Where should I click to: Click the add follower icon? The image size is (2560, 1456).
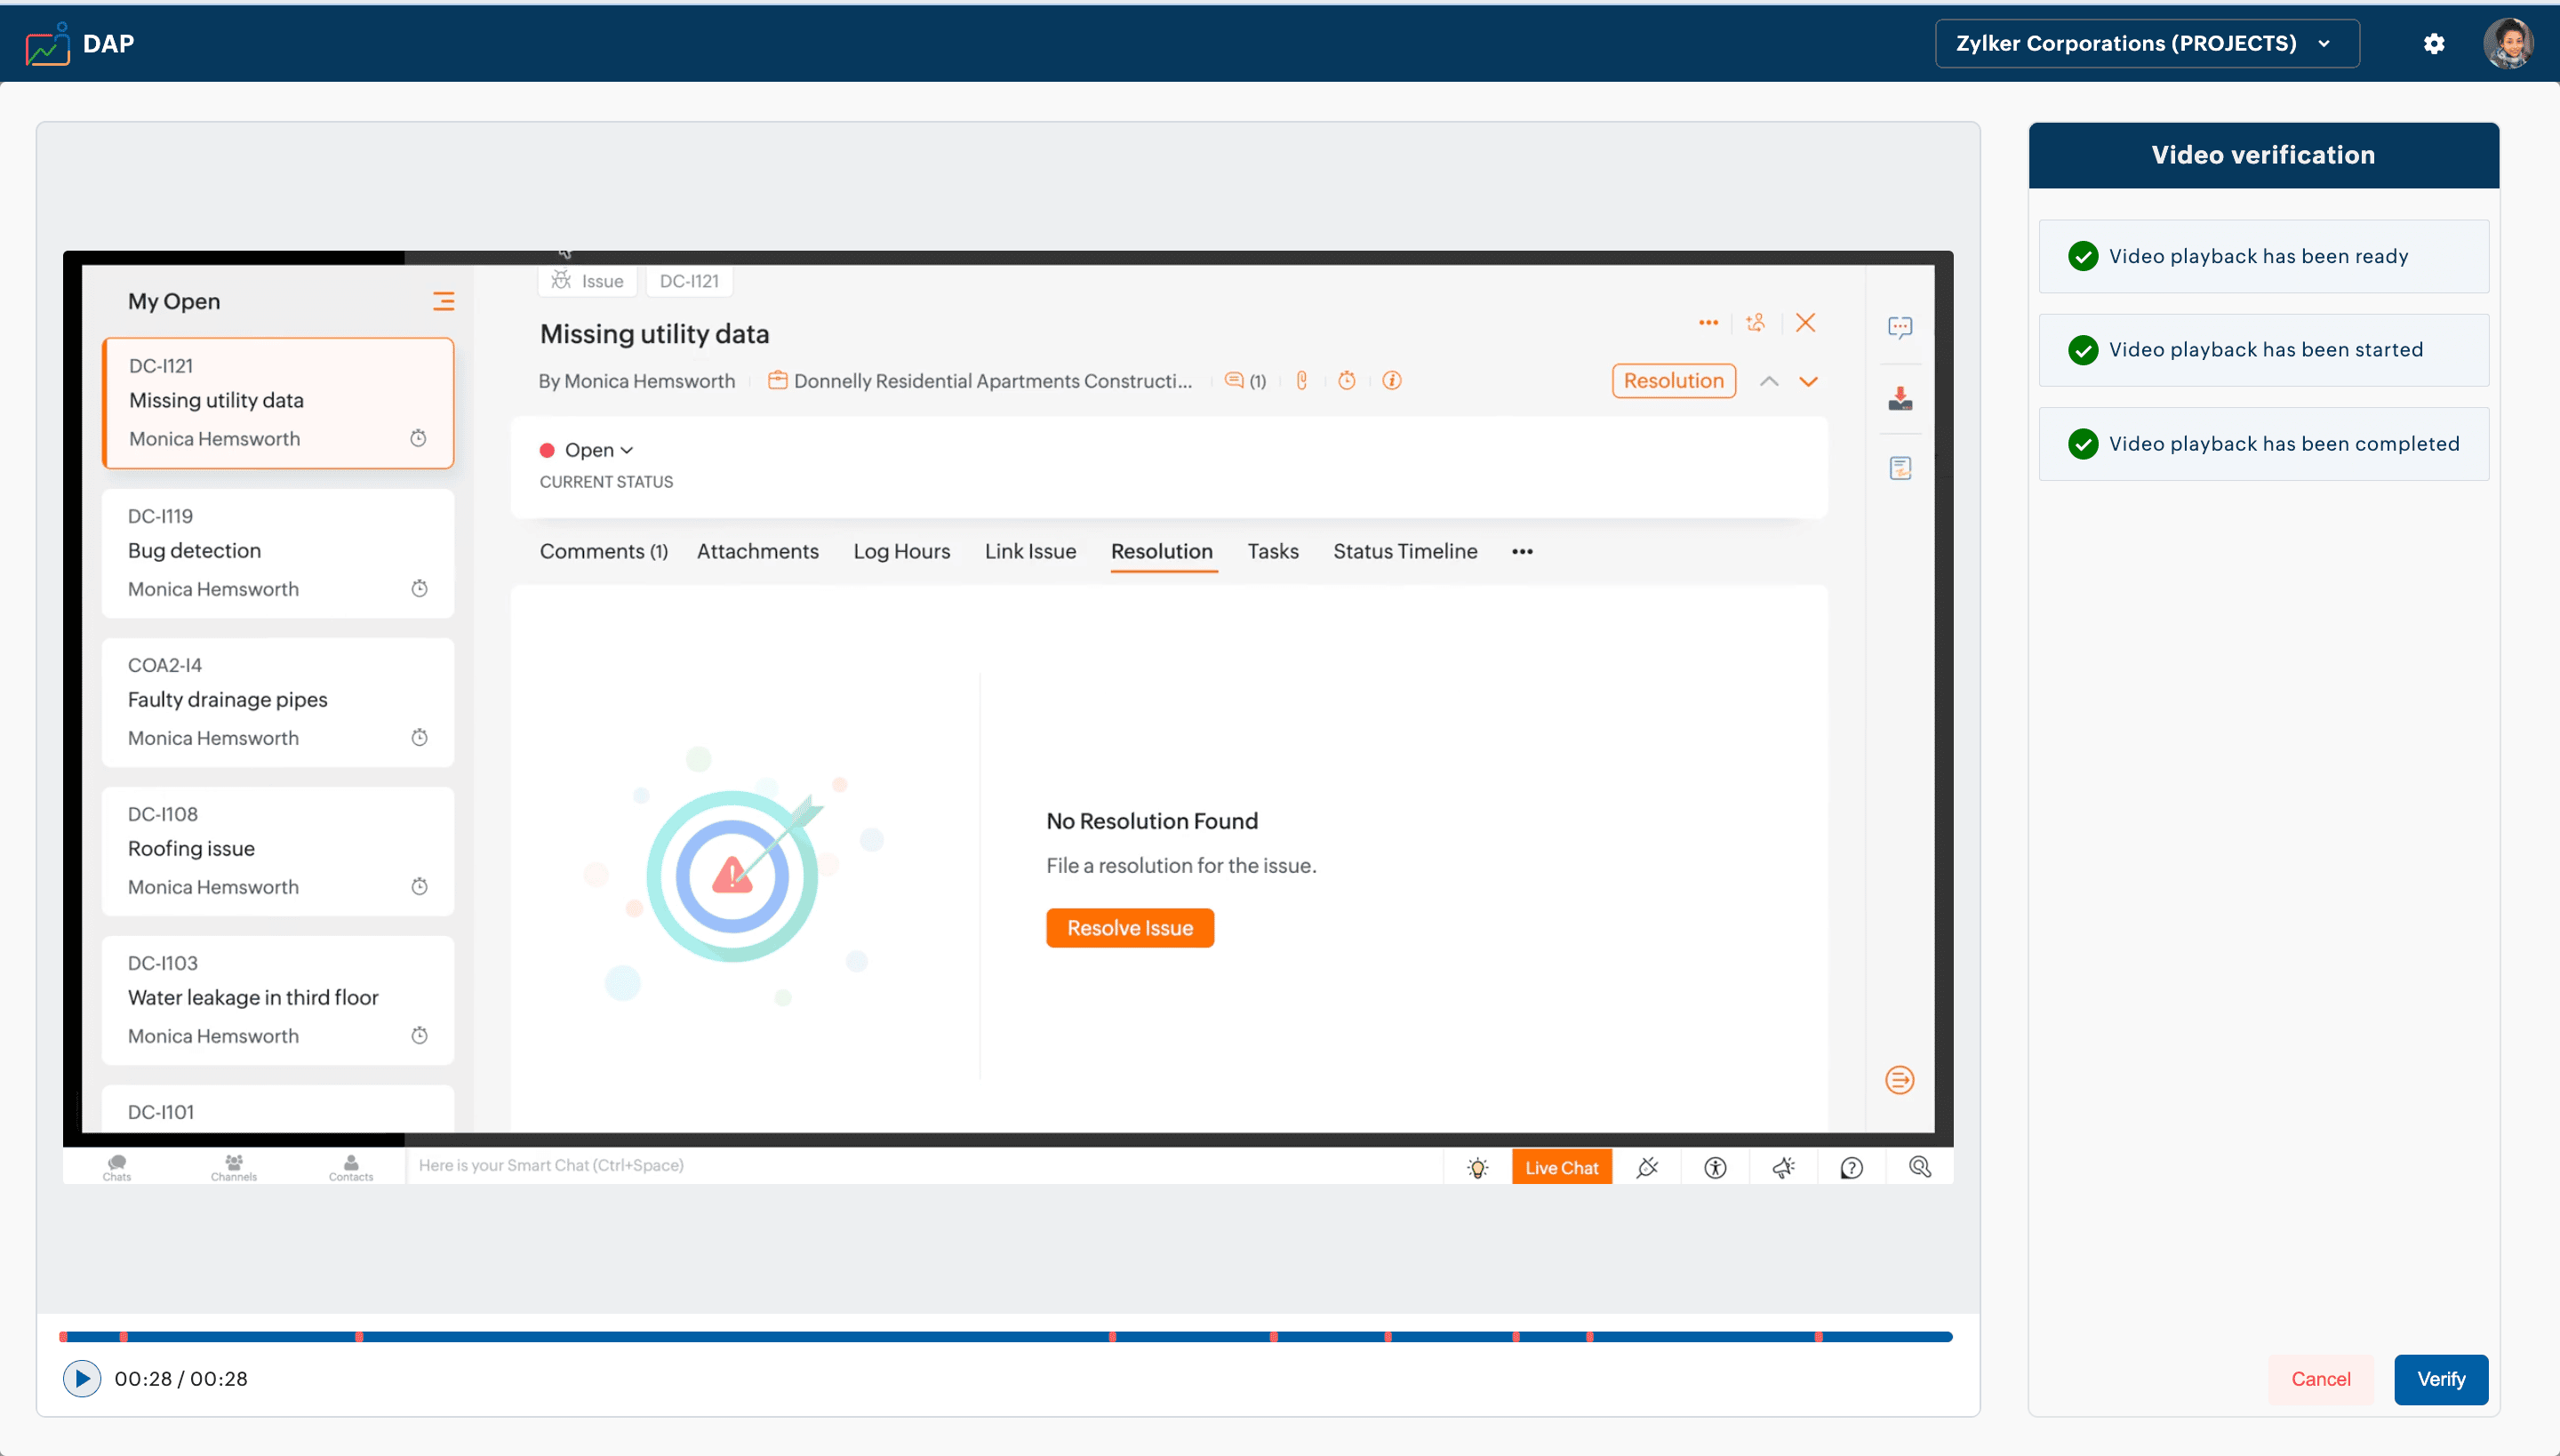1755,323
